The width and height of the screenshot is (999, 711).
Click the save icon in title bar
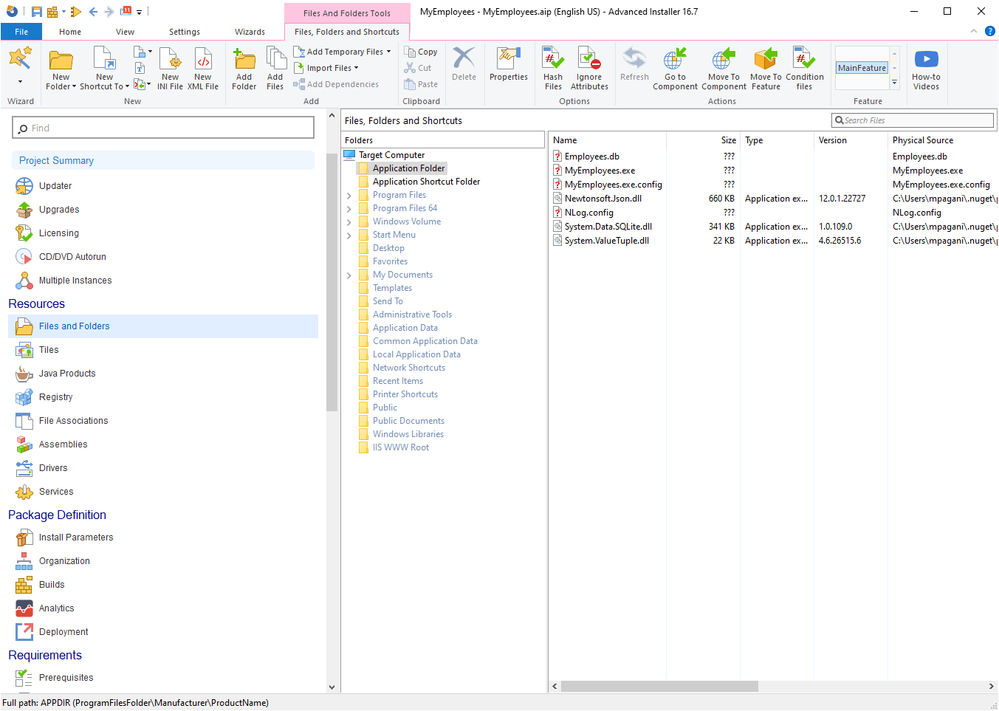pos(36,11)
